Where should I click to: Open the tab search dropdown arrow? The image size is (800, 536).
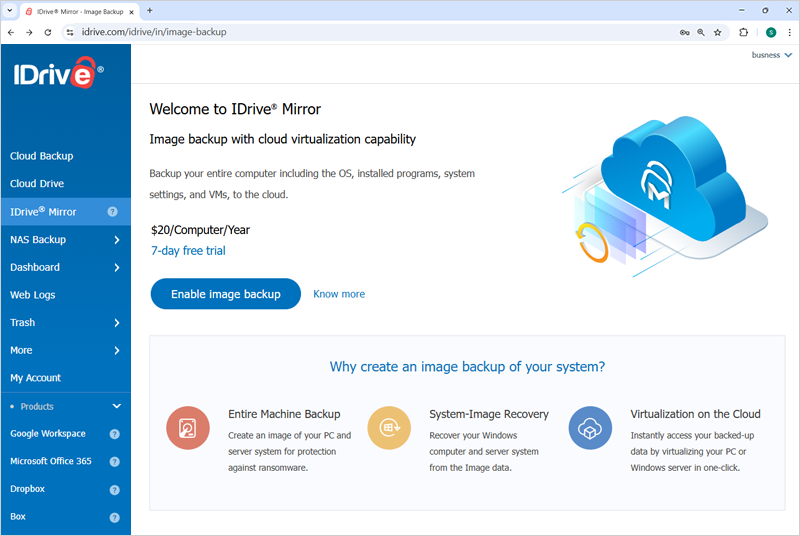(10, 10)
